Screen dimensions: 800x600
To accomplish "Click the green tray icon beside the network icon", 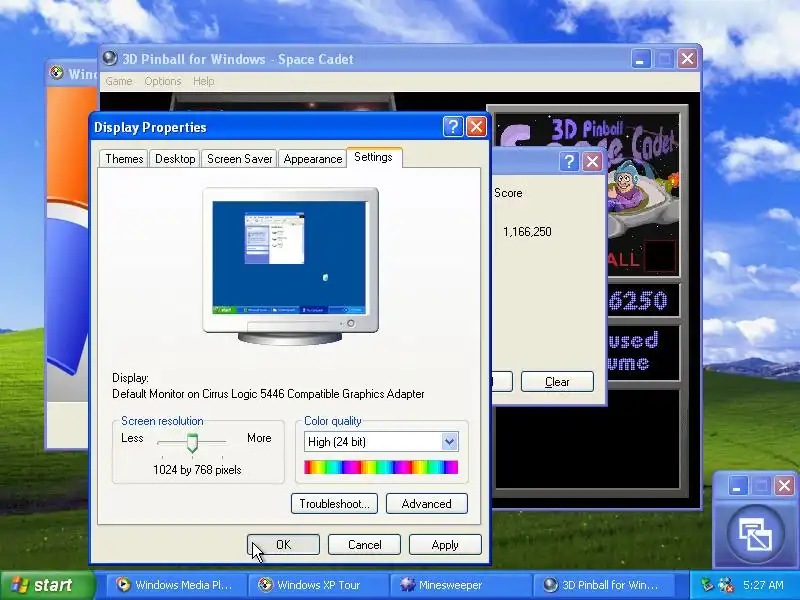I will [707, 585].
